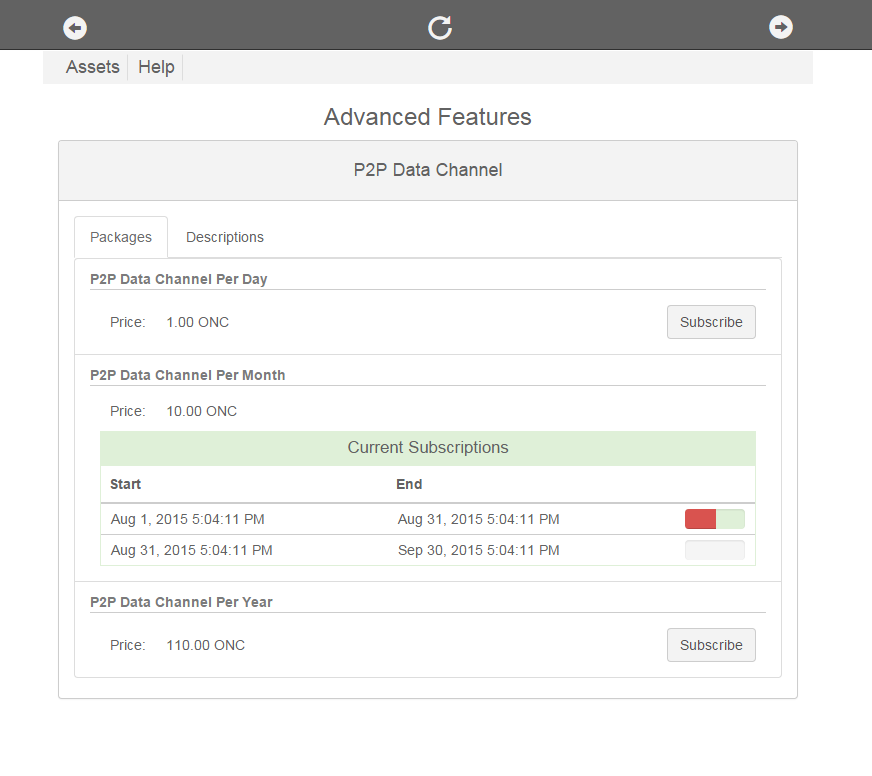
Task: Click the Advanced Features page title
Action: pyautogui.click(x=428, y=117)
